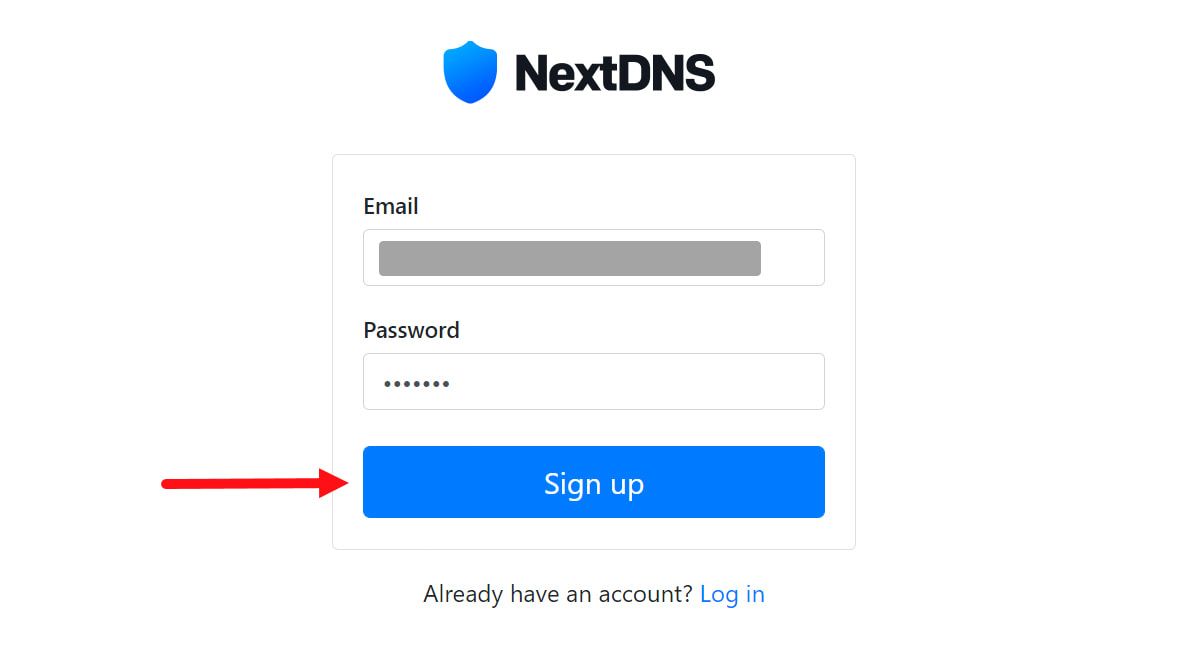Navigate to login via the Log in link
This screenshot has width=1200, height=650.
(733, 594)
